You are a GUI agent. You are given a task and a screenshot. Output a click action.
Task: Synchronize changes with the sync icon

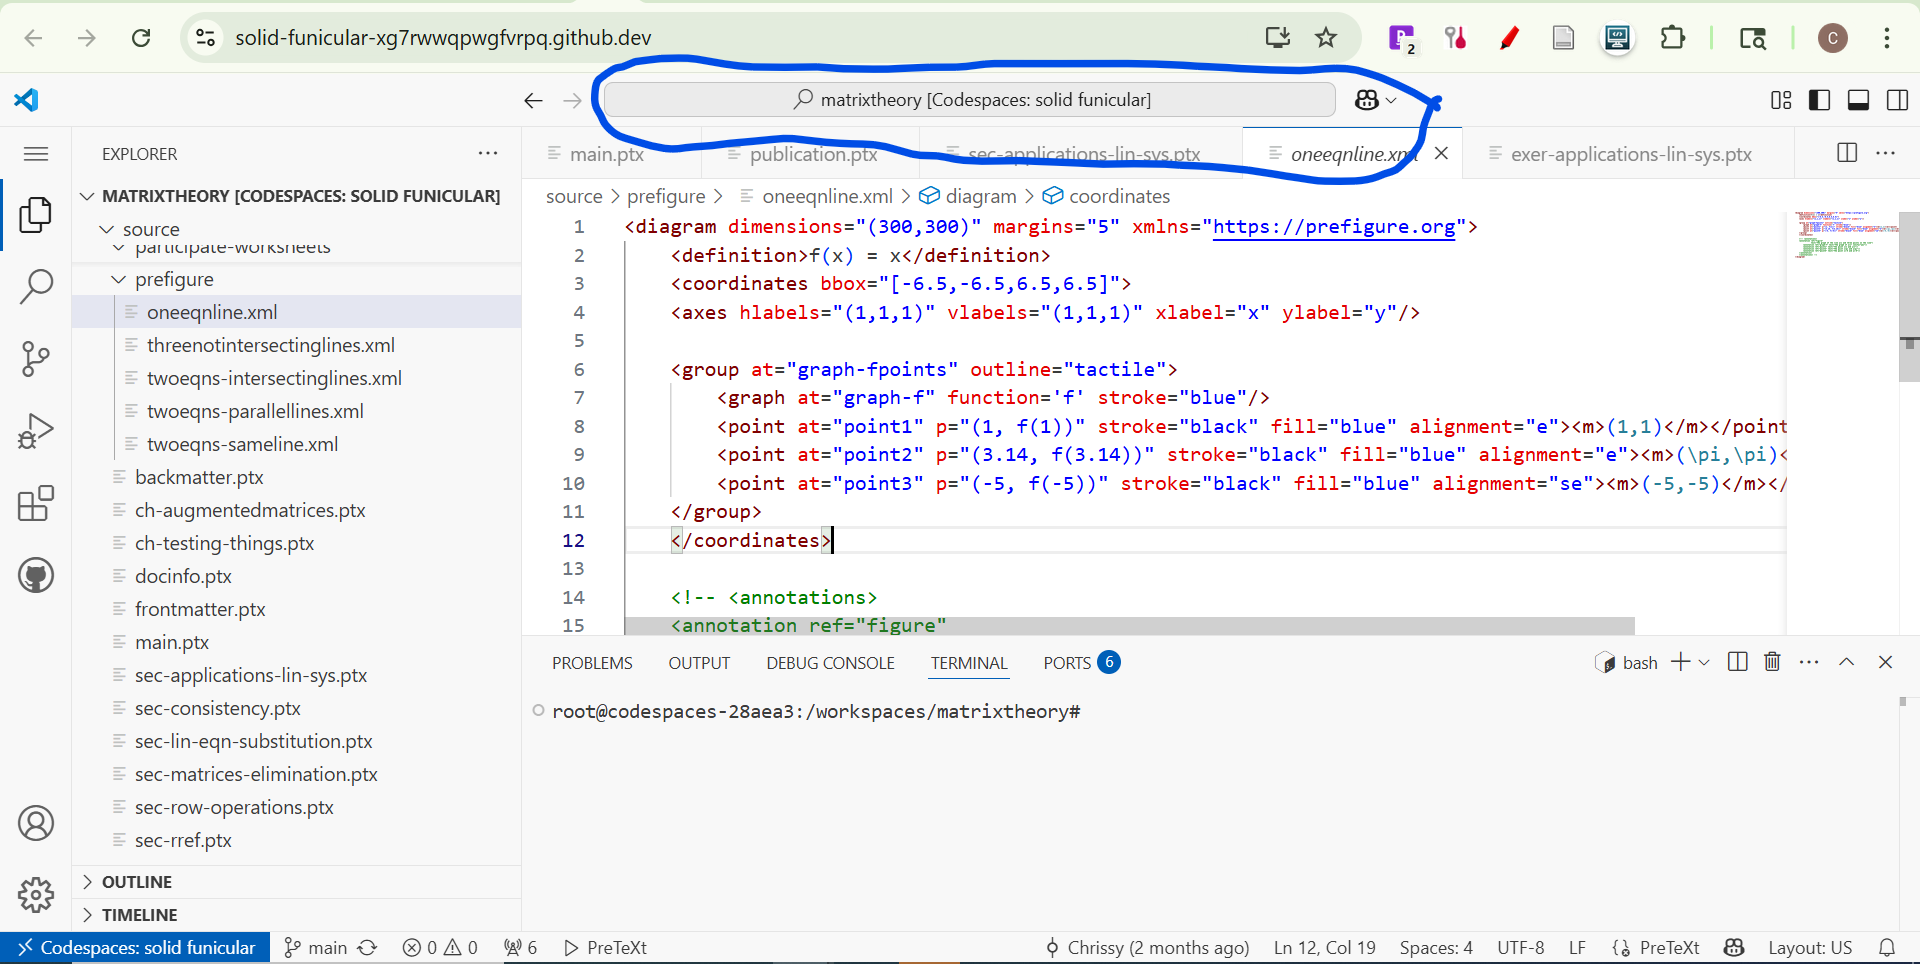tap(368, 947)
